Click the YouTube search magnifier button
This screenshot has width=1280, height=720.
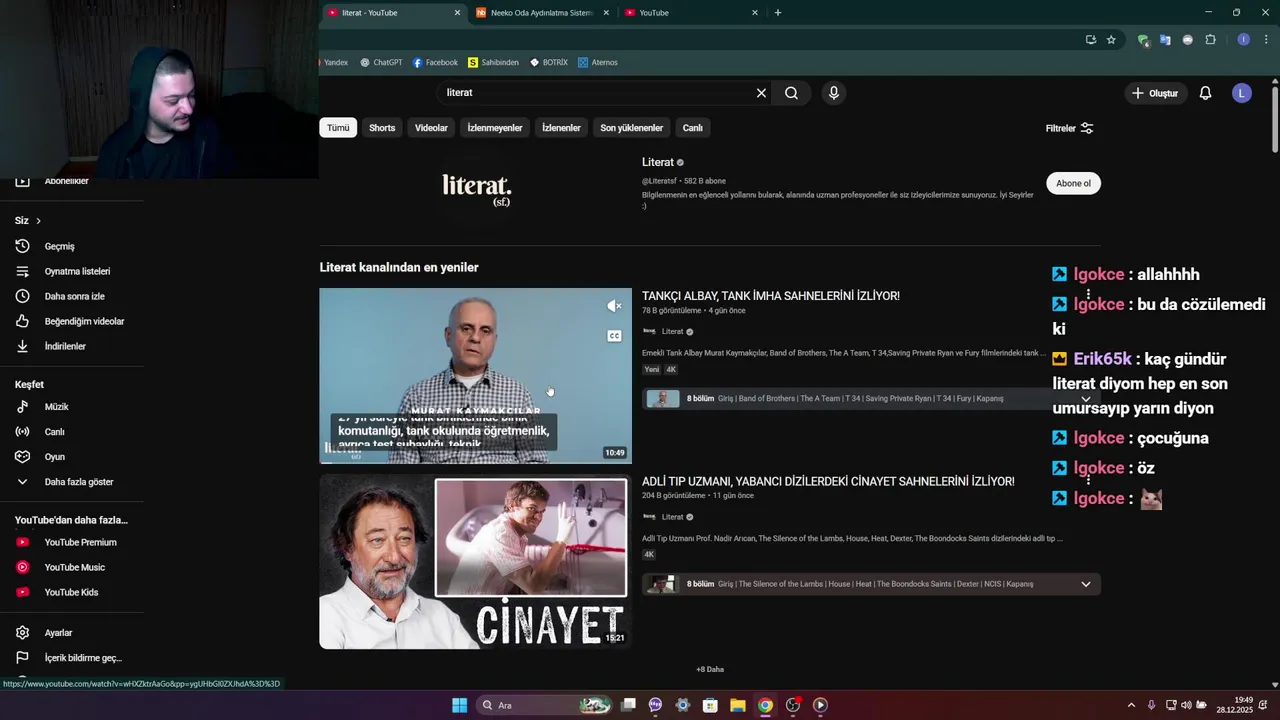(791, 93)
